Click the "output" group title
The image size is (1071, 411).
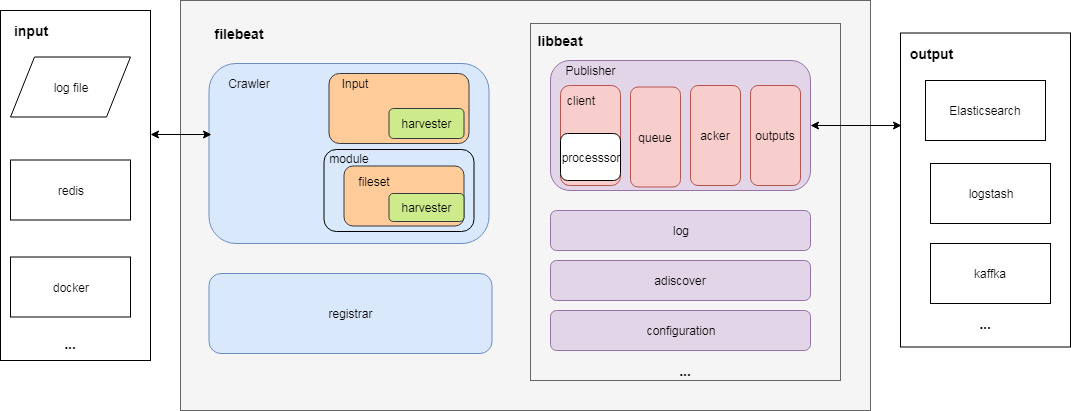[932, 55]
